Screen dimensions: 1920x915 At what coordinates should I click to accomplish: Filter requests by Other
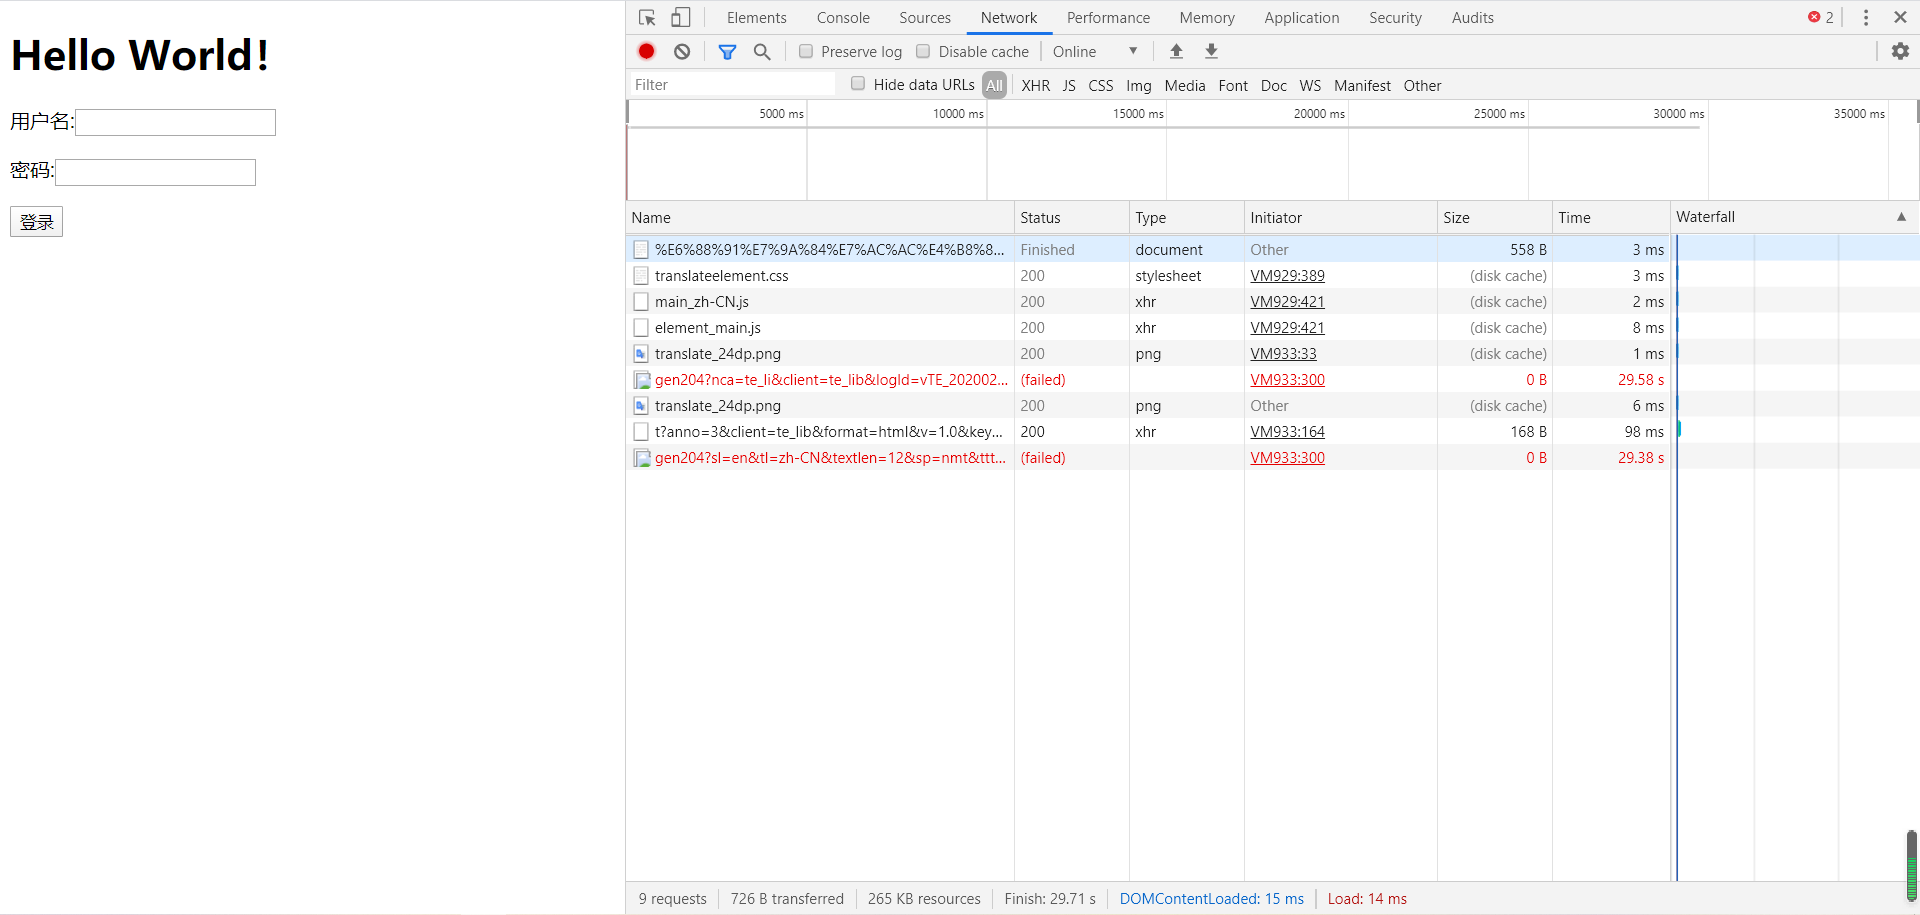coord(1422,86)
